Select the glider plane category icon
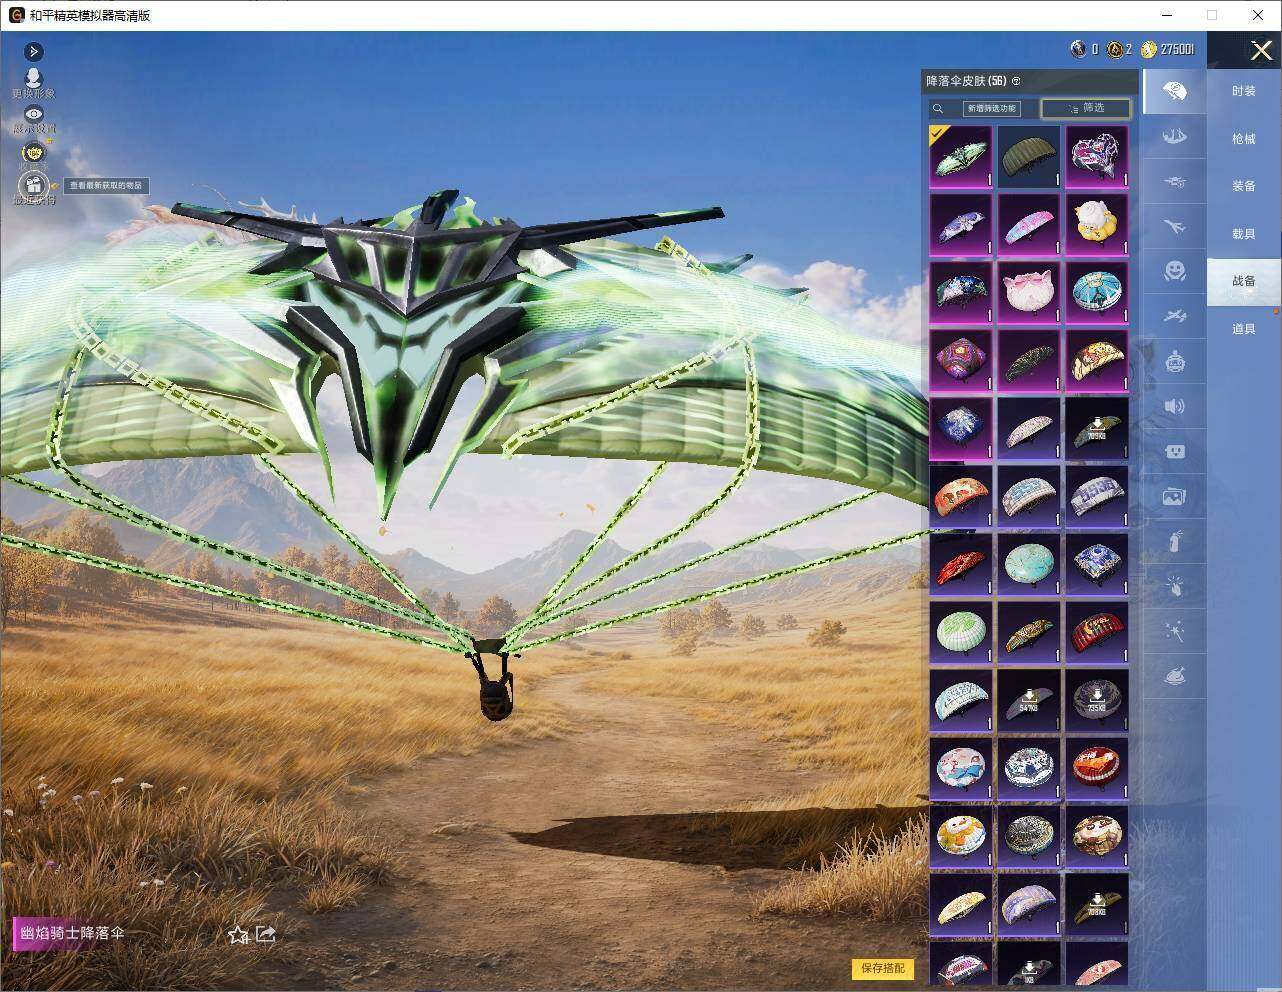The image size is (1282, 992). (1175, 316)
